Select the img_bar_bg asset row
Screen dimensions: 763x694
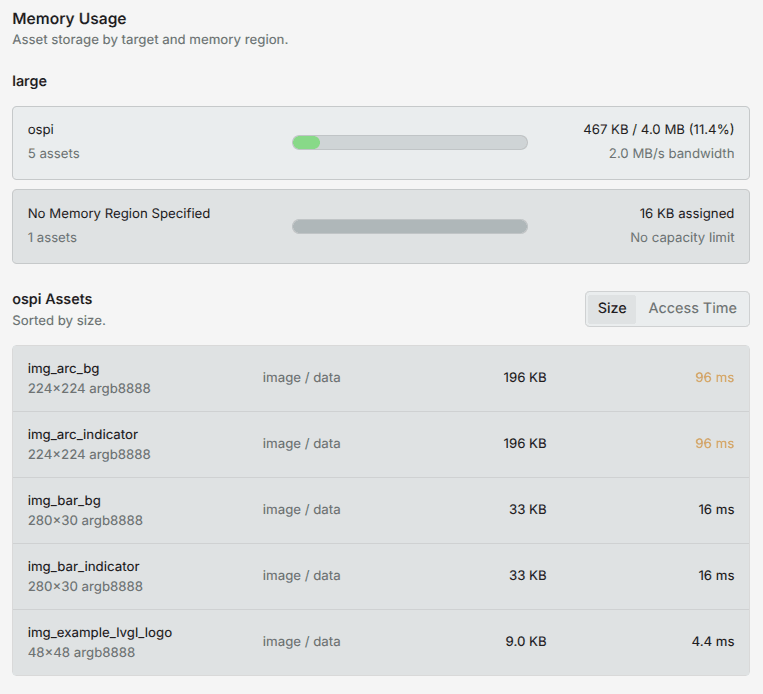point(381,510)
